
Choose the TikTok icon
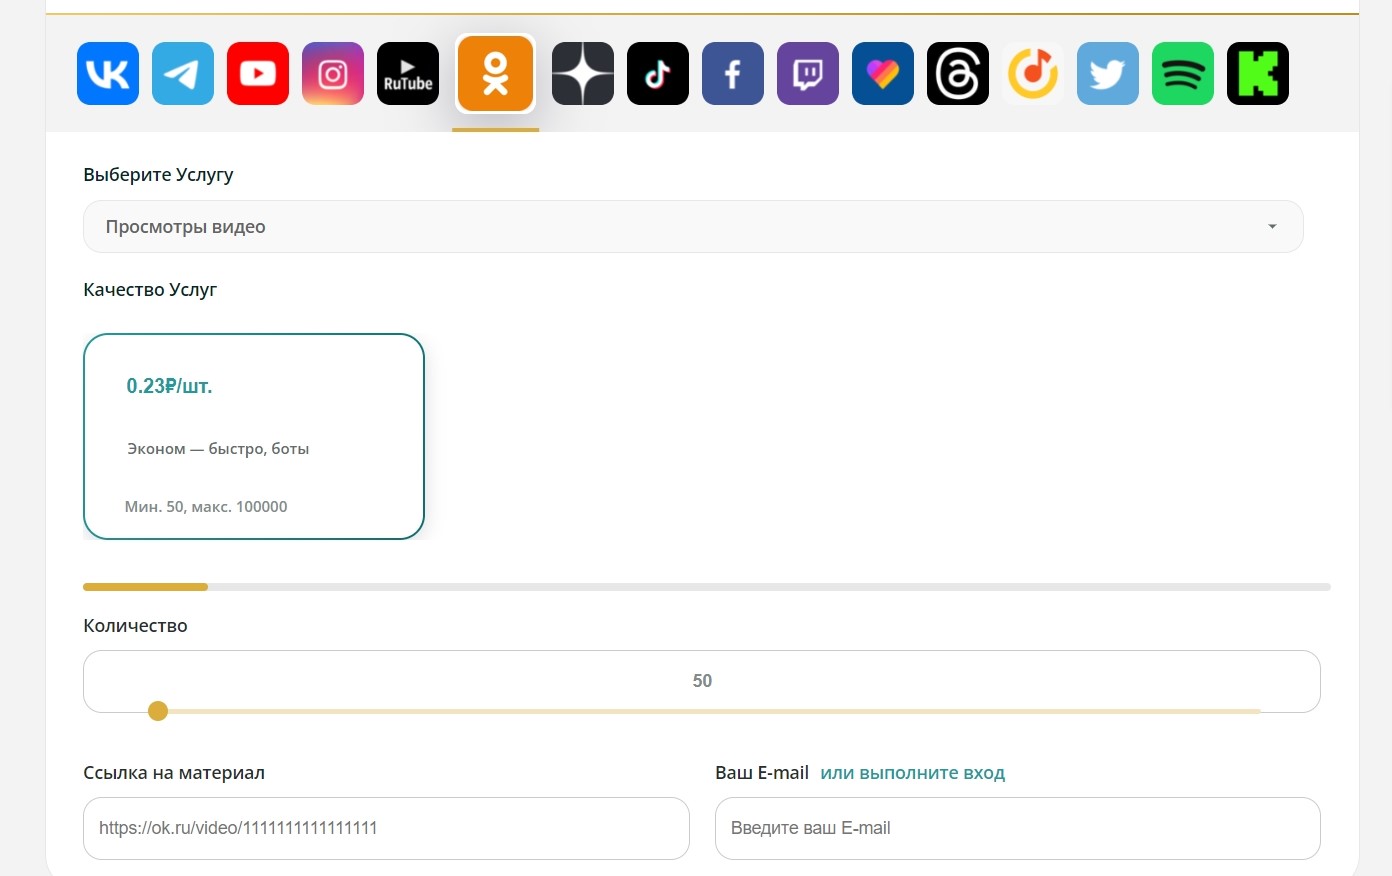[658, 73]
